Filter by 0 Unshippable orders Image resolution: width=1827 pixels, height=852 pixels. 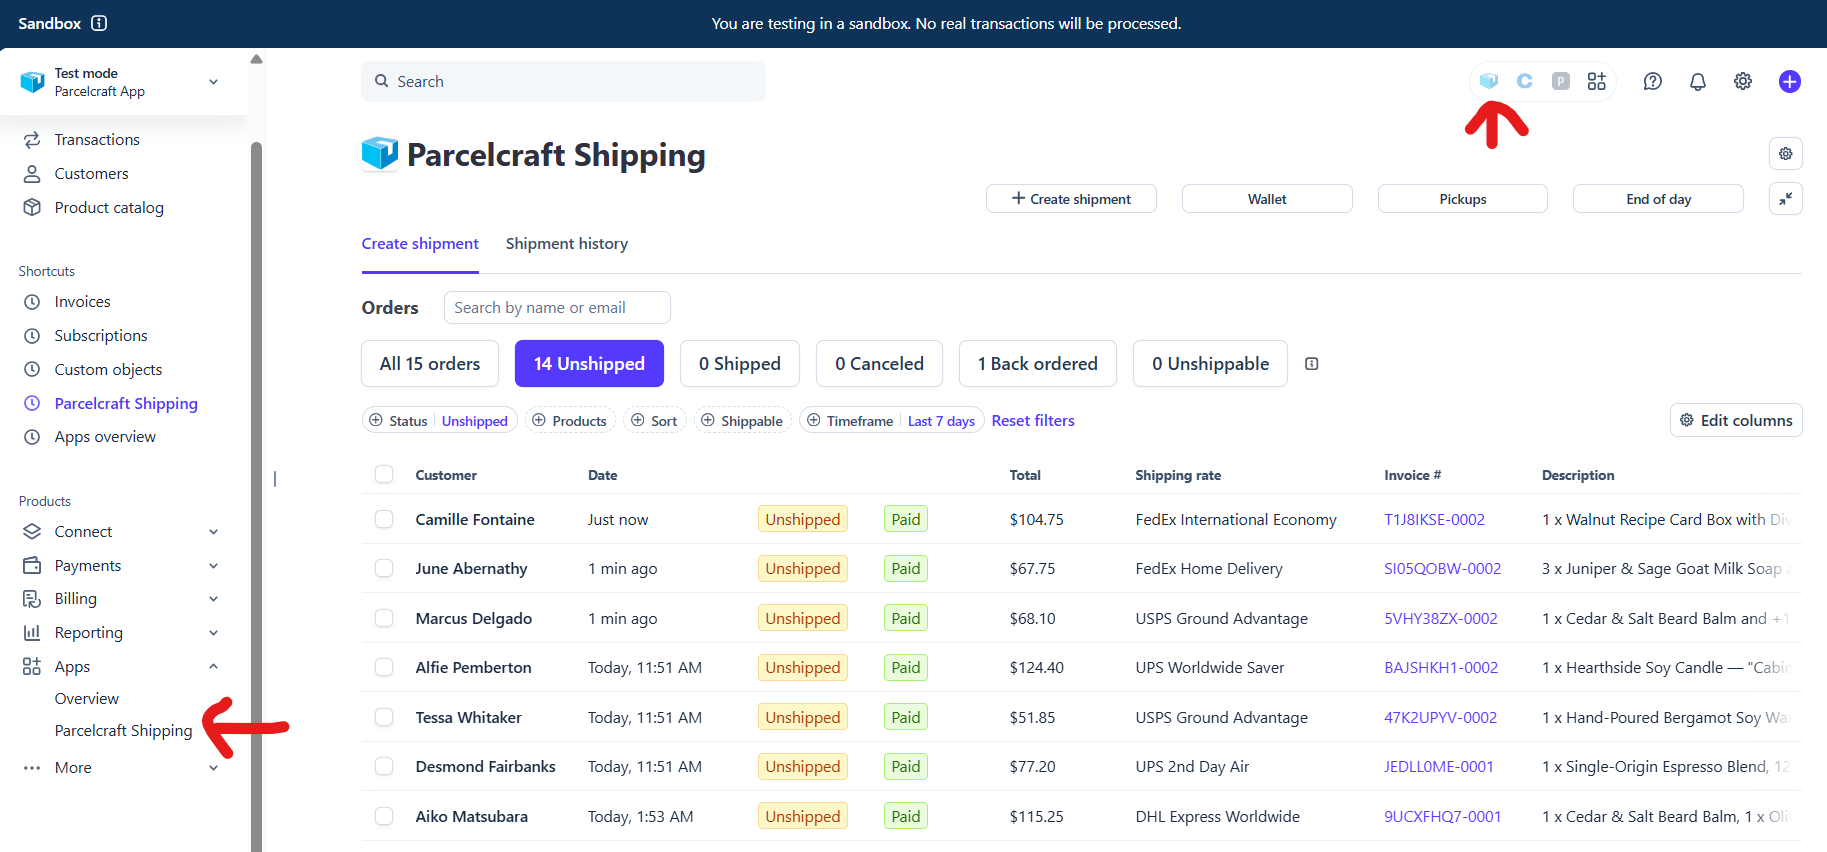click(1210, 364)
